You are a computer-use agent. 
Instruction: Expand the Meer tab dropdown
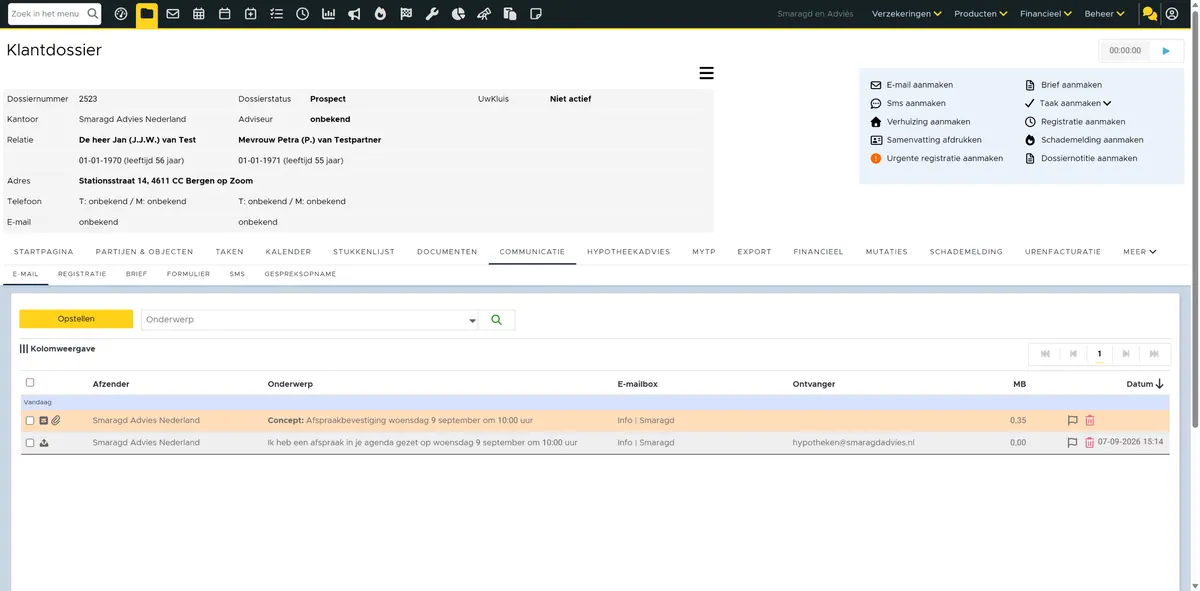coord(1140,252)
